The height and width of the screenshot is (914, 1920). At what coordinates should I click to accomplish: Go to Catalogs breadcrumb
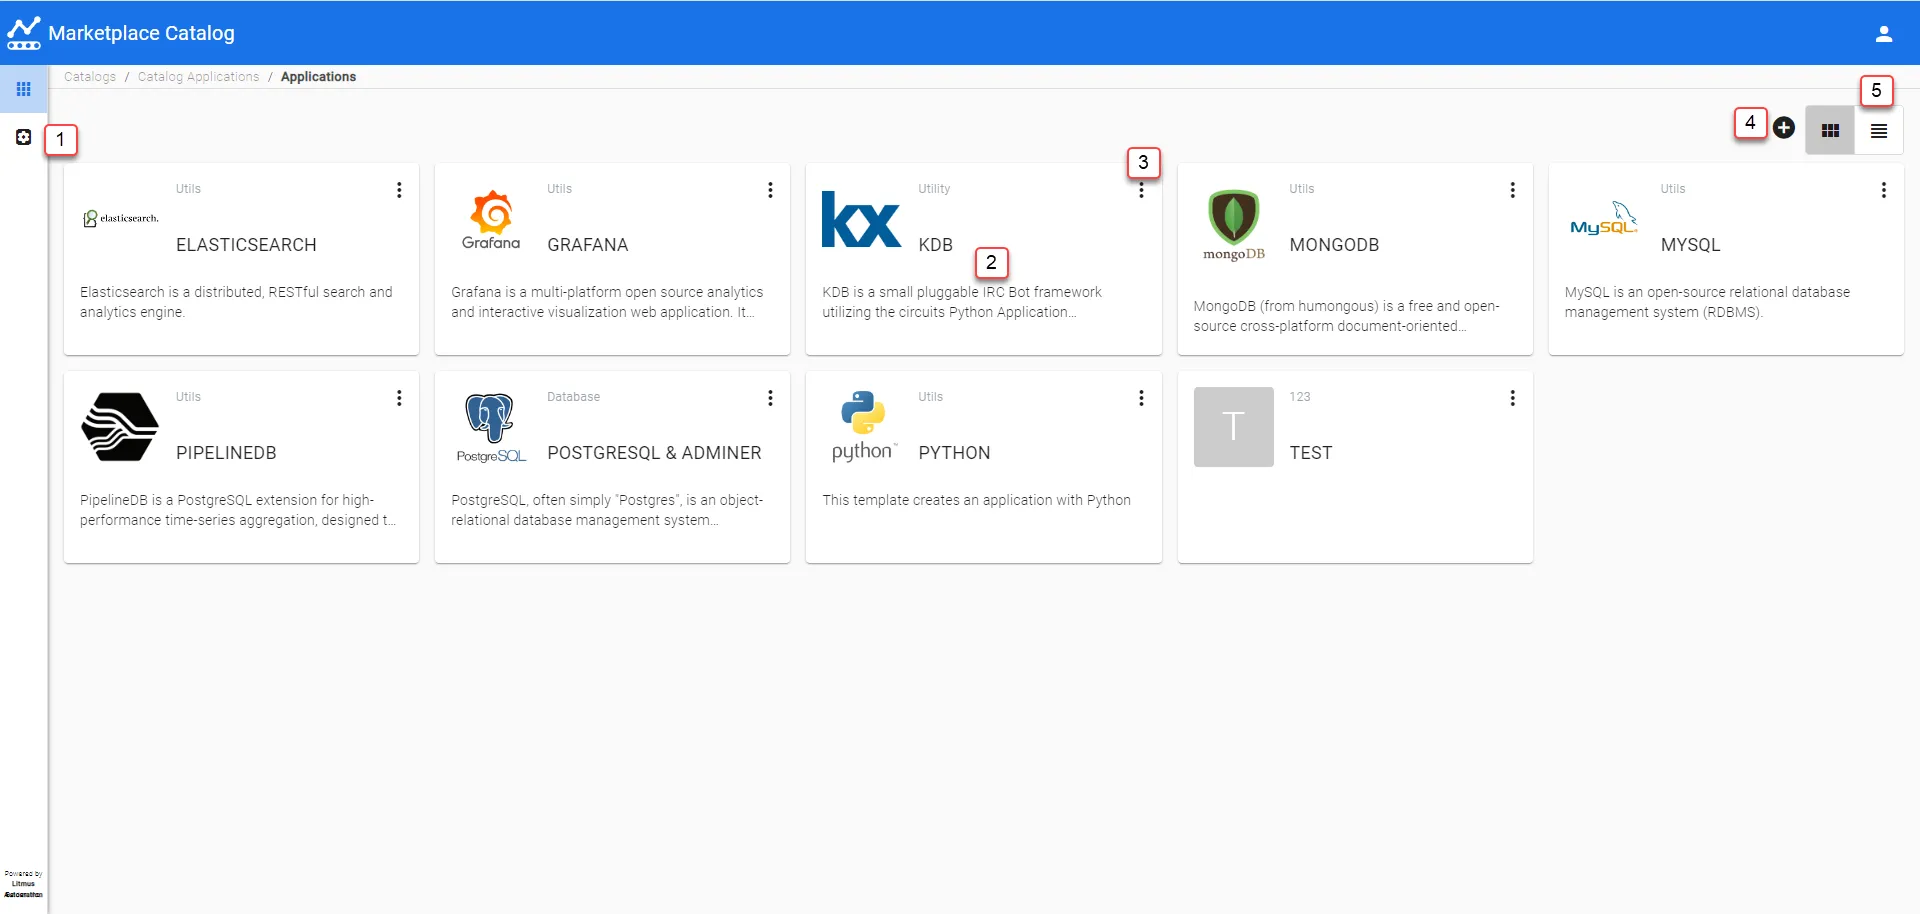coord(90,77)
